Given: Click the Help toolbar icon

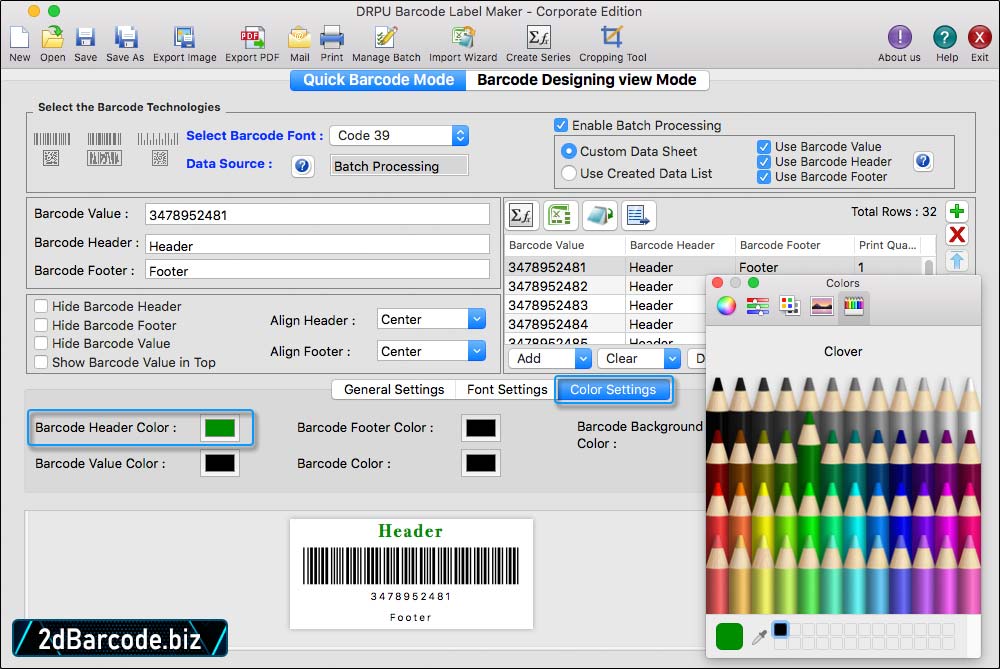Looking at the screenshot, I should click(x=946, y=43).
